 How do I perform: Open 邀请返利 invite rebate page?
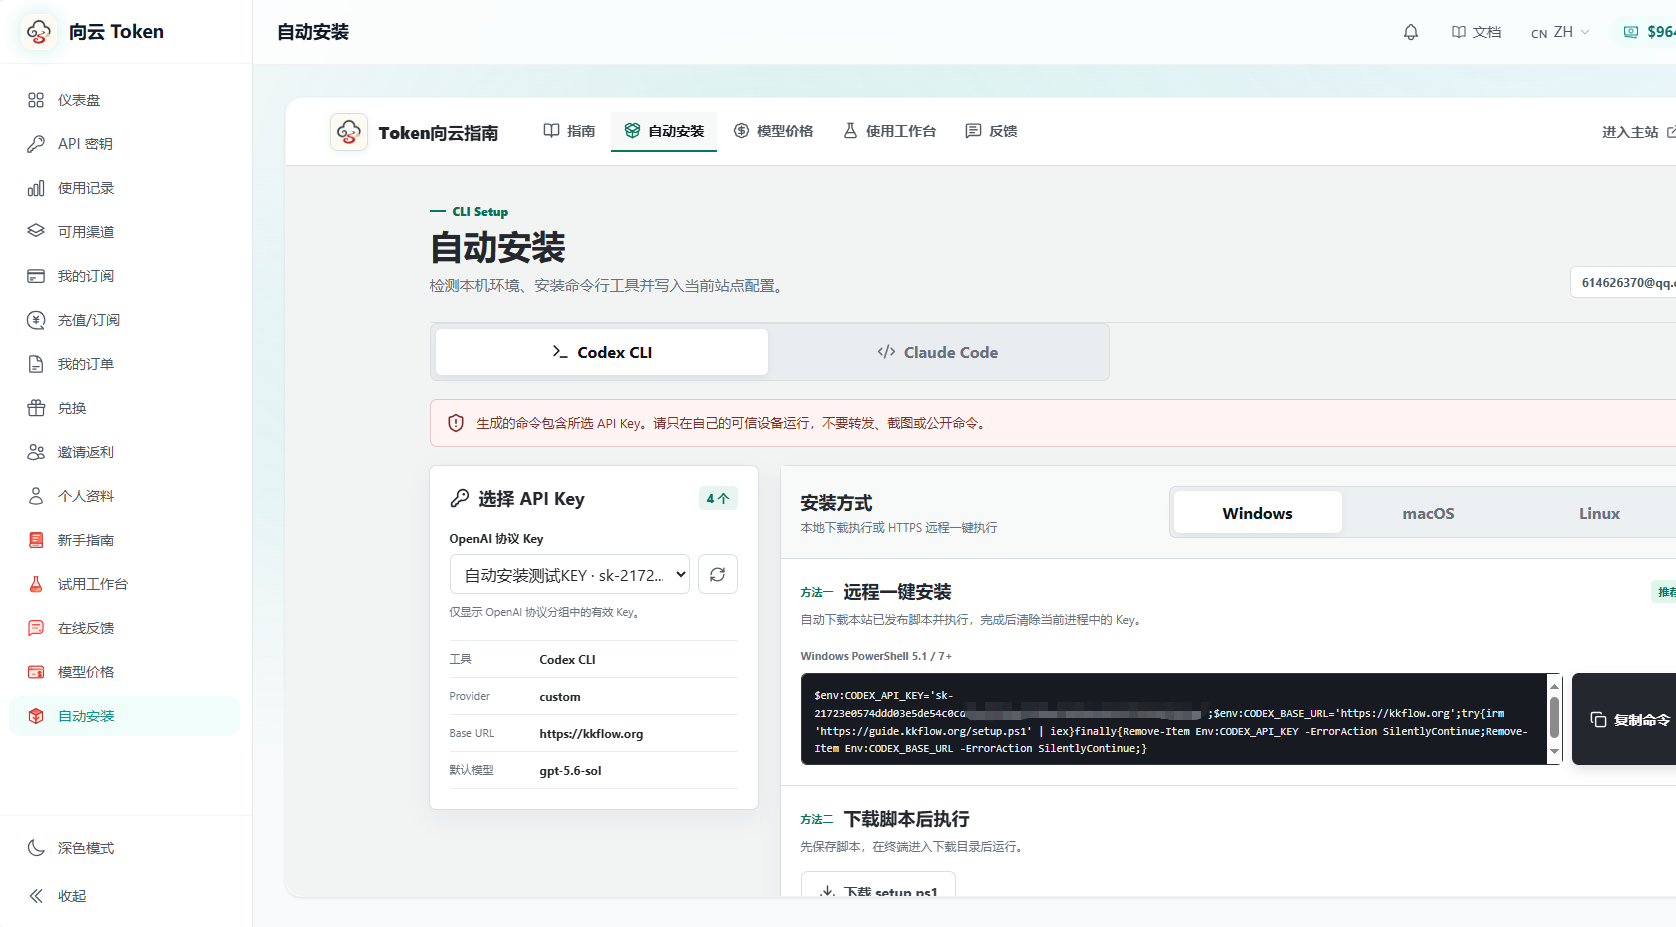[124, 452]
